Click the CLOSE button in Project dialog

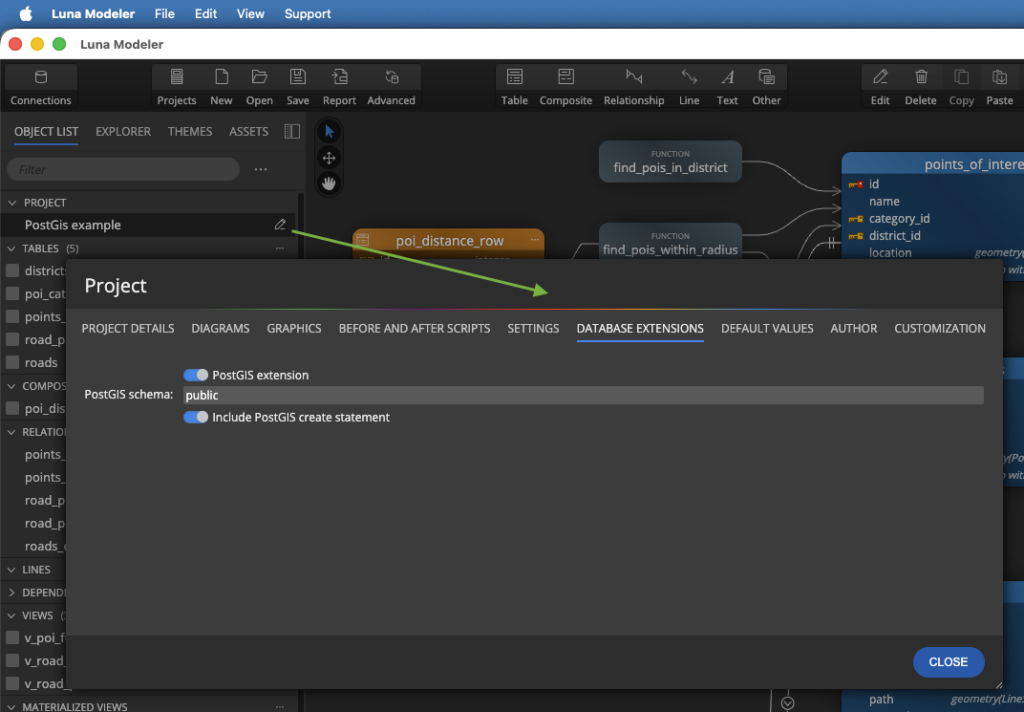(947, 662)
